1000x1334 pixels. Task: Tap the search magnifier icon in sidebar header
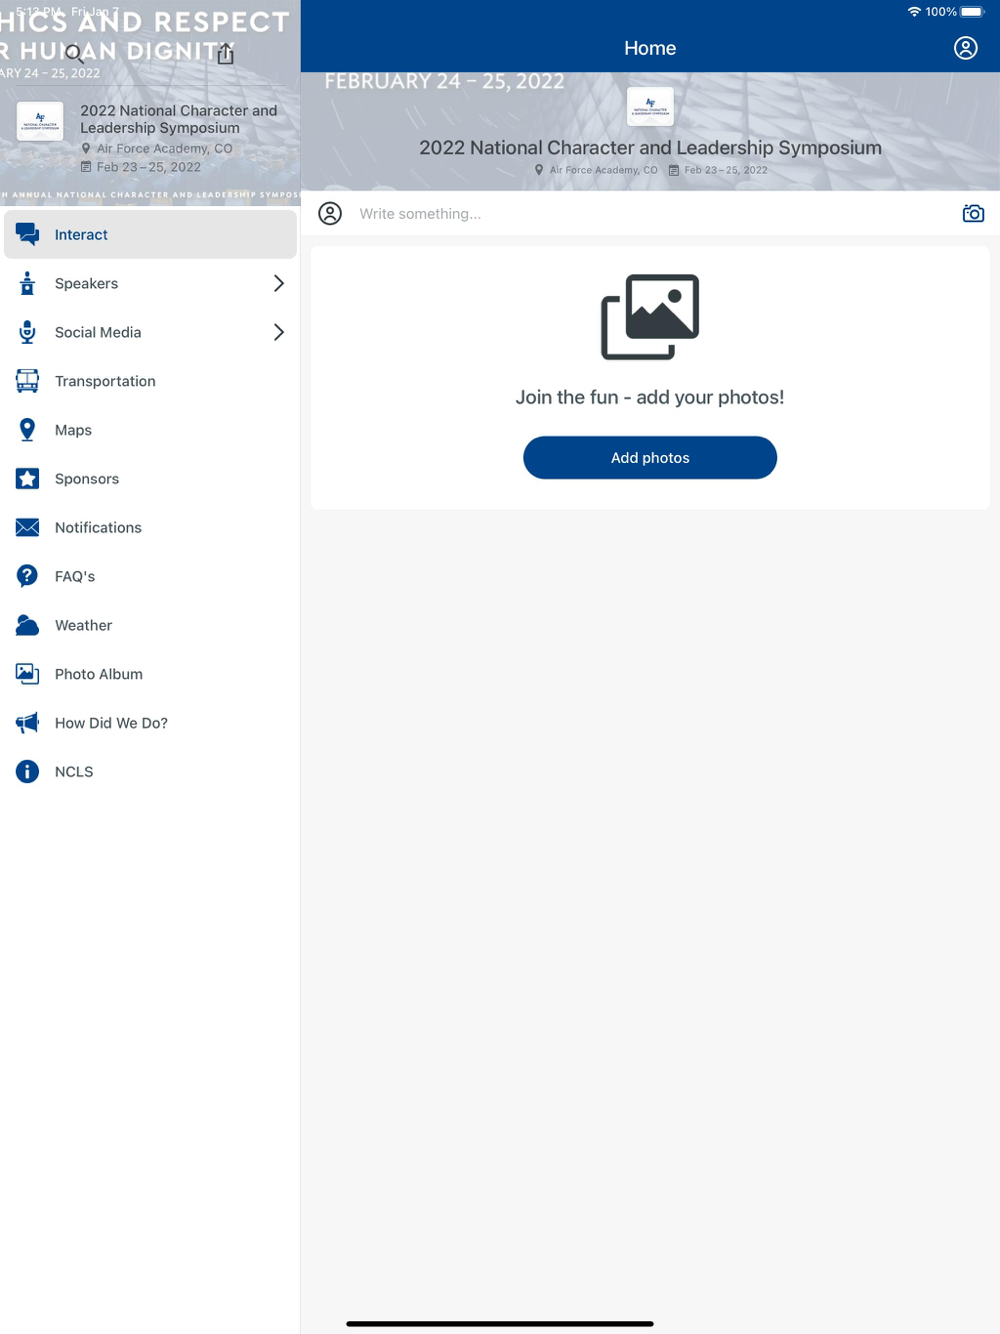coord(74,54)
